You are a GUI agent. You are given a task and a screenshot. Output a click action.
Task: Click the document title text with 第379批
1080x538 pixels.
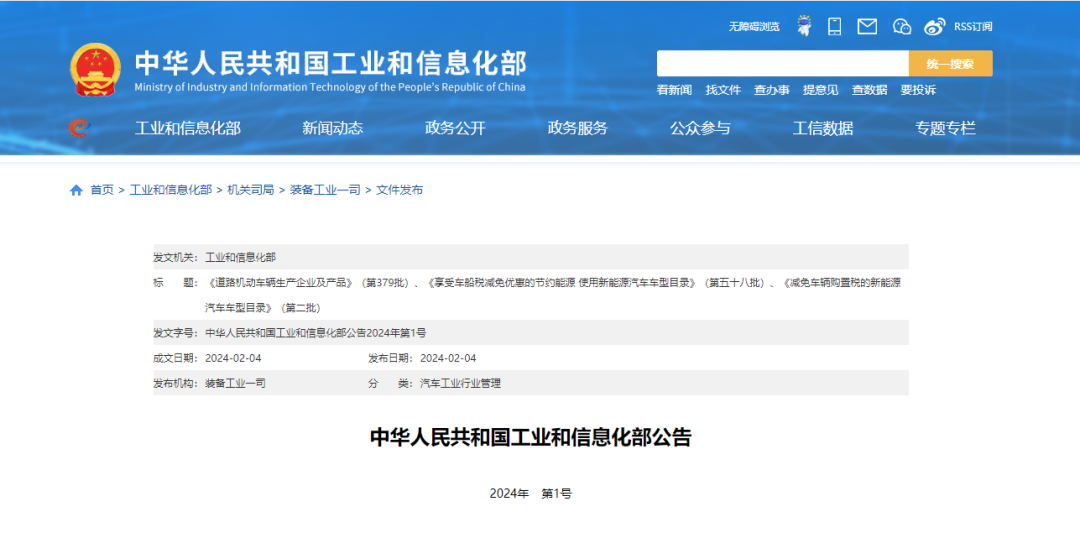pos(553,295)
